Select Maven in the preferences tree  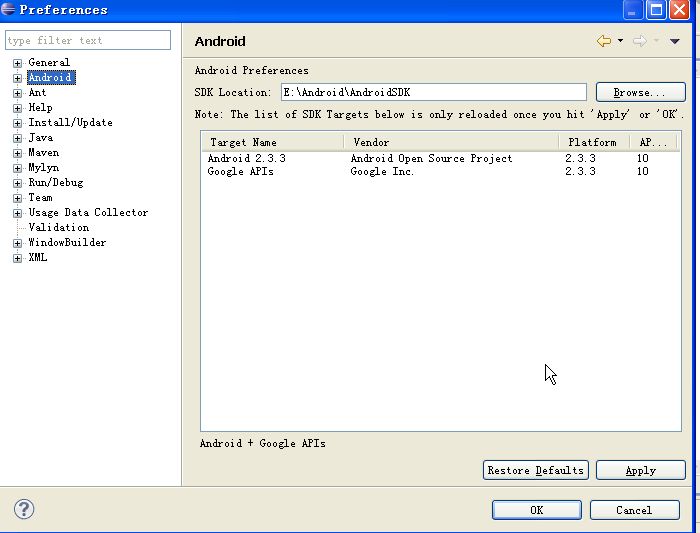tap(43, 153)
